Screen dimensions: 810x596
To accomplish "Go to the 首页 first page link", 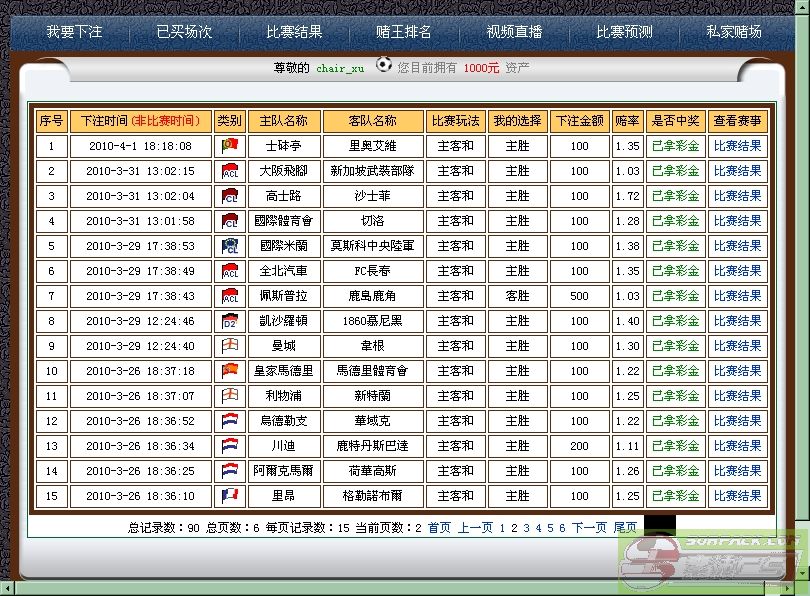I will pyautogui.click(x=439, y=528).
